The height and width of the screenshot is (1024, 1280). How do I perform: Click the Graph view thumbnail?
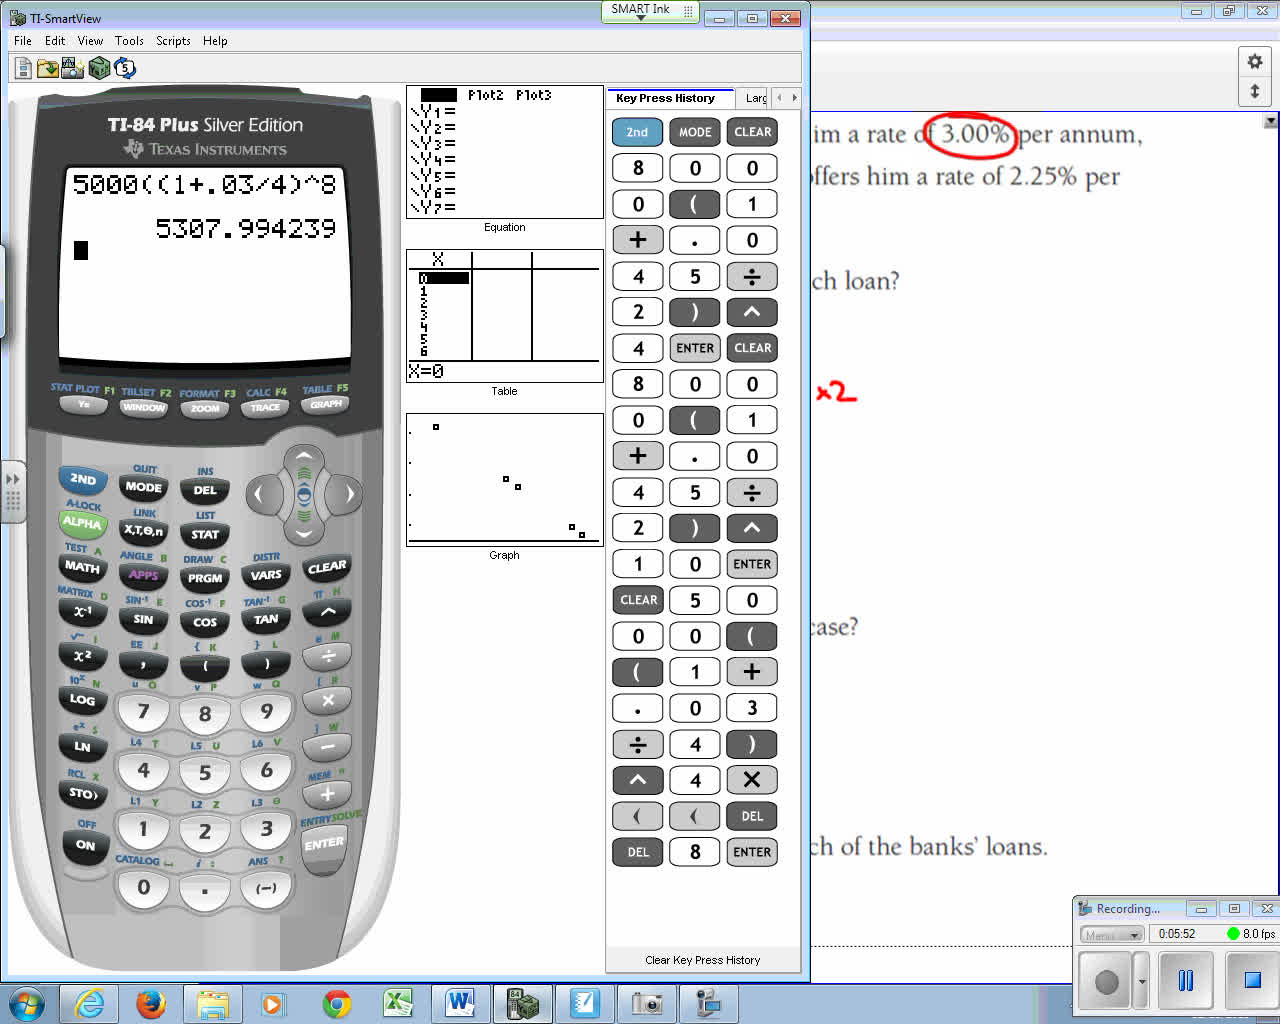[x=505, y=480]
